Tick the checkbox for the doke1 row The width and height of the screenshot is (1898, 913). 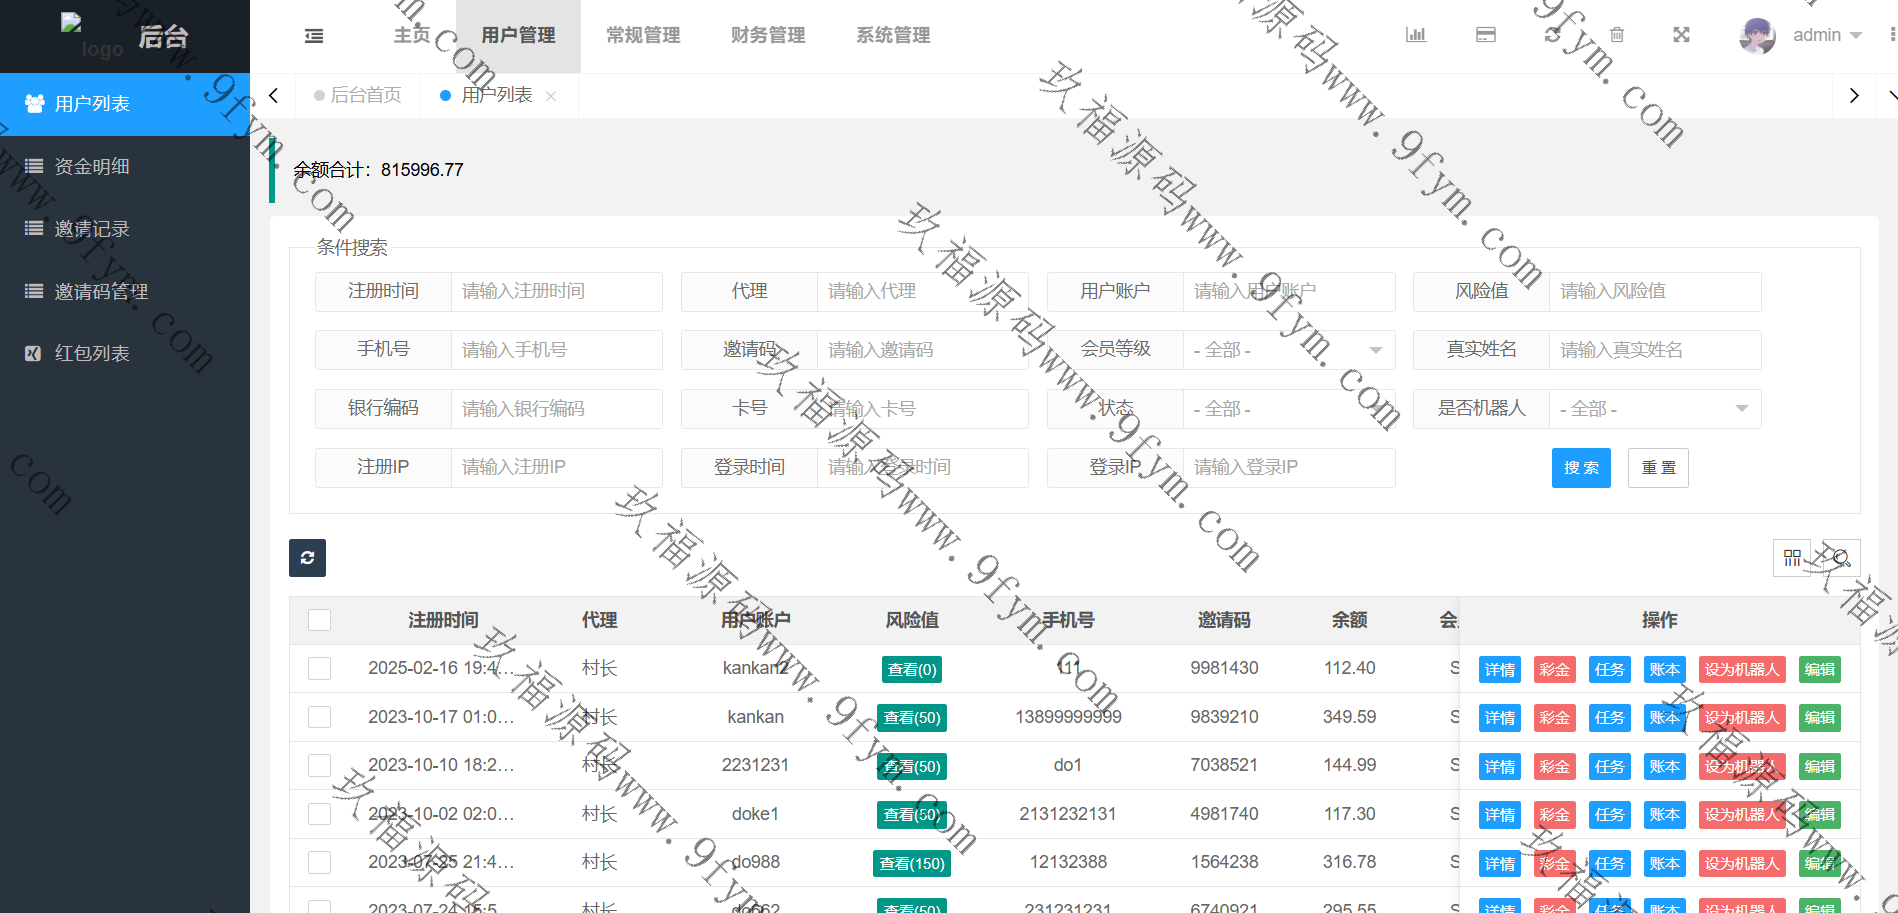[x=320, y=814]
